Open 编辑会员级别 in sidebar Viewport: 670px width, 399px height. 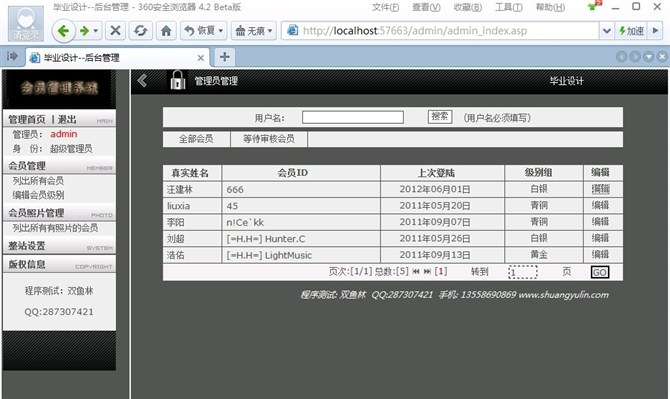(38, 195)
